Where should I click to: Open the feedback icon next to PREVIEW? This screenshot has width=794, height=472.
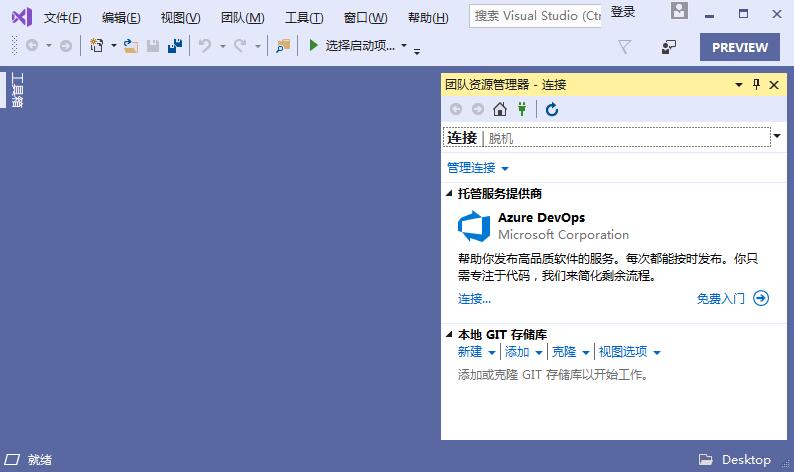pyautogui.click(x=669, y=47)
